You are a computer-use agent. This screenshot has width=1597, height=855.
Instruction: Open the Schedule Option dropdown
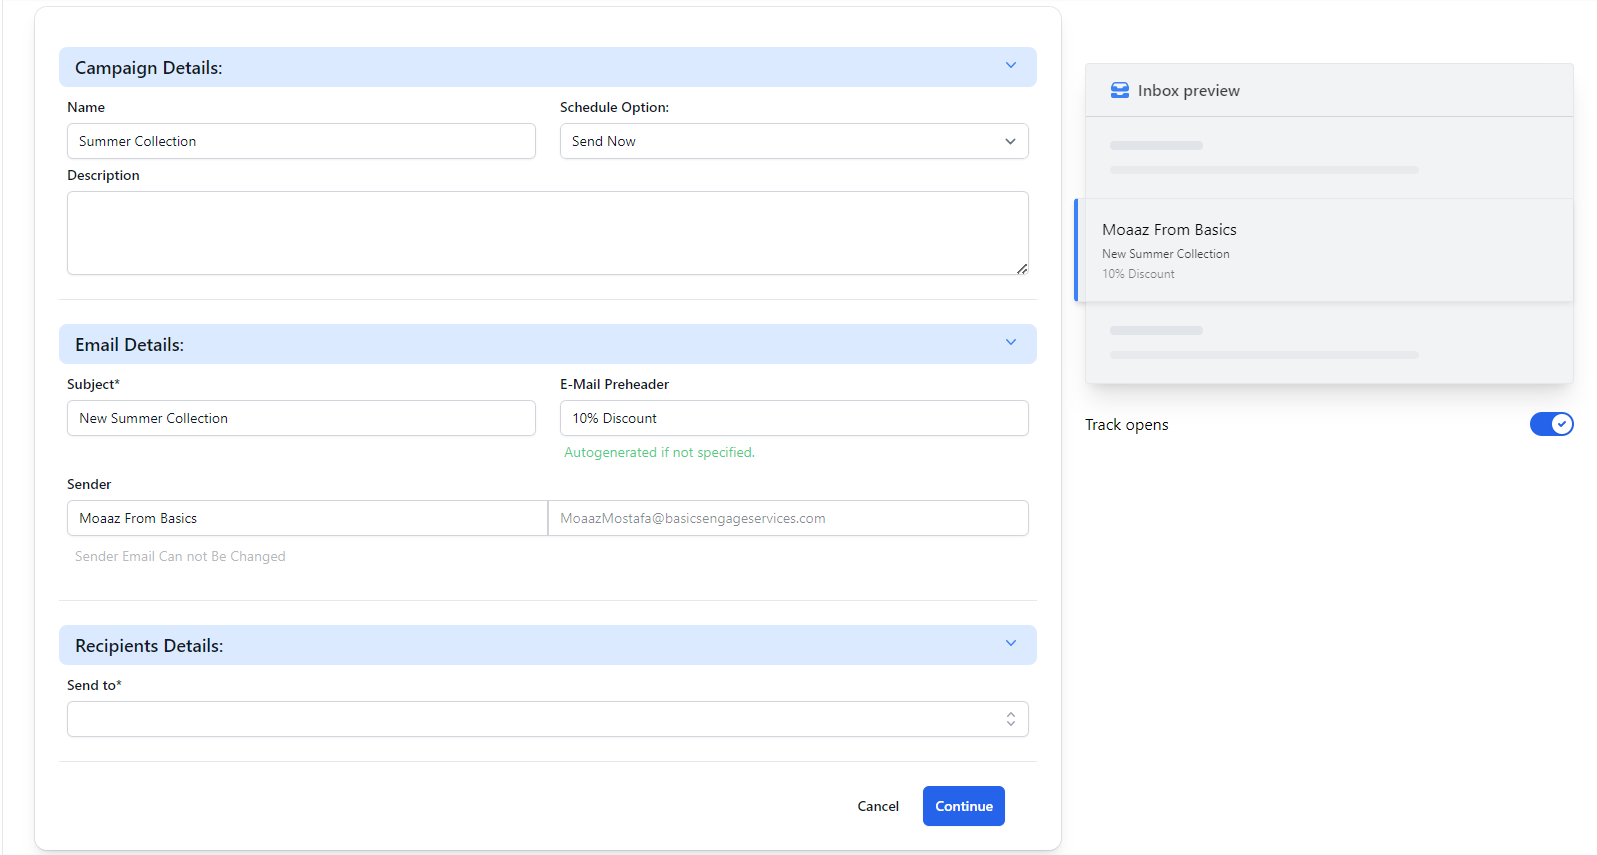[x=794, y=141]
